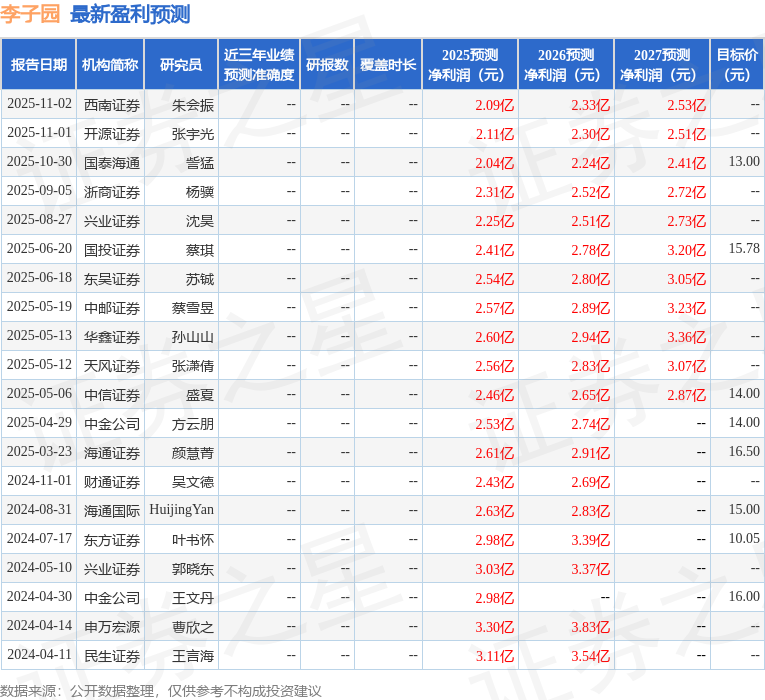Click analyst name HuijingYan
The height and width of the screenshot is (700, 765).
[x=181, y=510]
